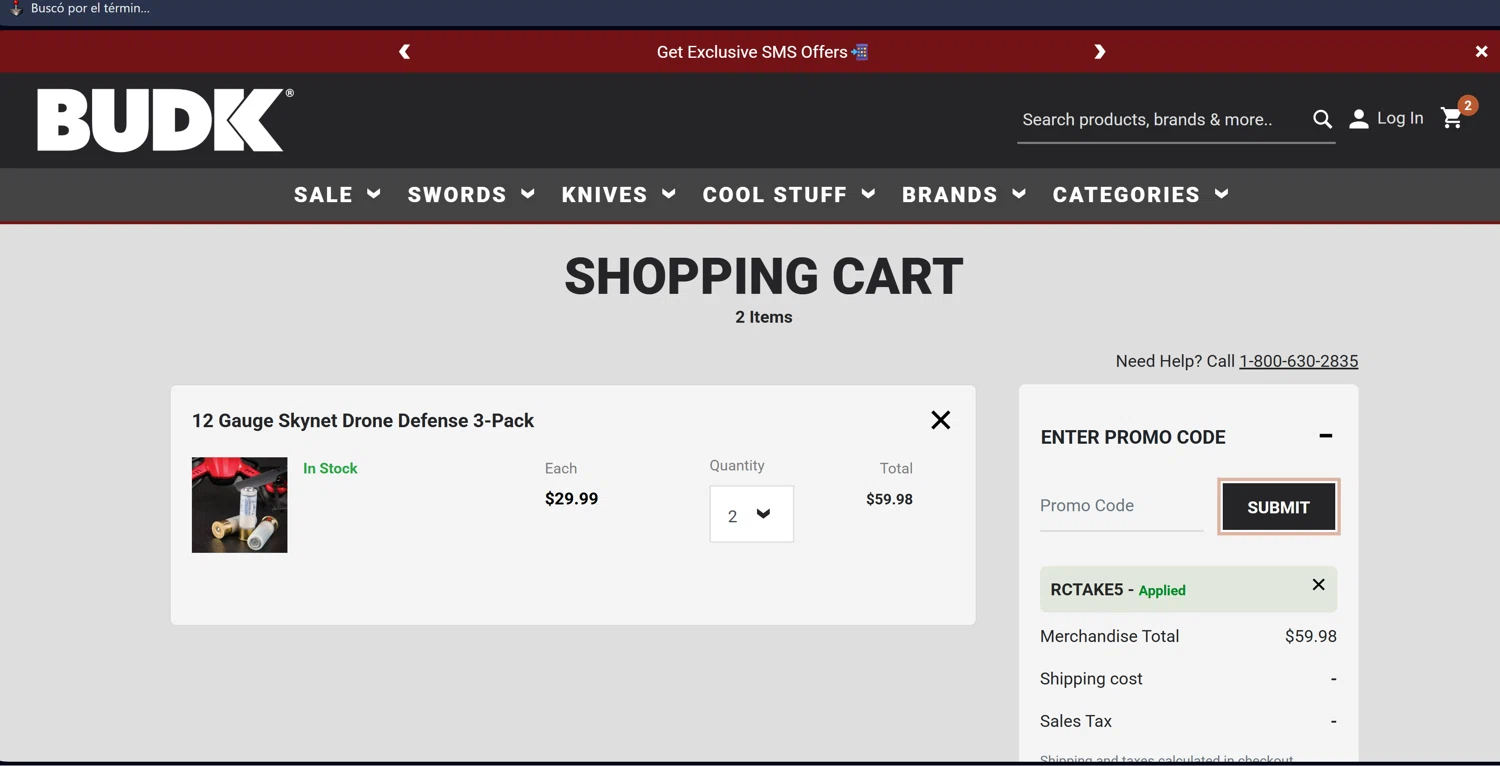Show next promo banner message
This screenshot has height=766, width=1500.
point(1099,52)
